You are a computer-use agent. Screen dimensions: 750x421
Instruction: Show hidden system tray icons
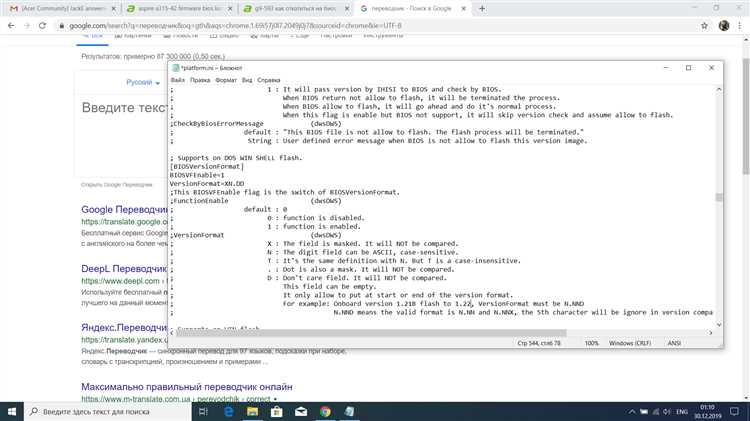click(x=632, y=411)
